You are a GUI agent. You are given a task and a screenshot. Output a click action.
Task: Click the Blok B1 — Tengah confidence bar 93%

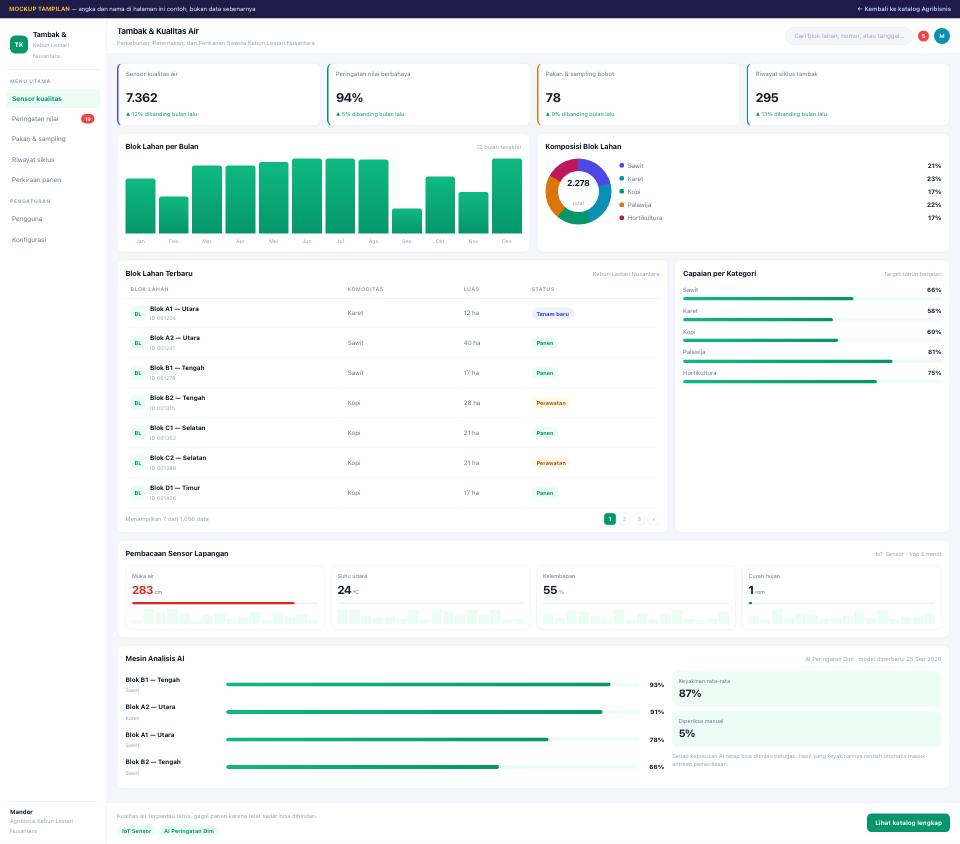(433, 684)
